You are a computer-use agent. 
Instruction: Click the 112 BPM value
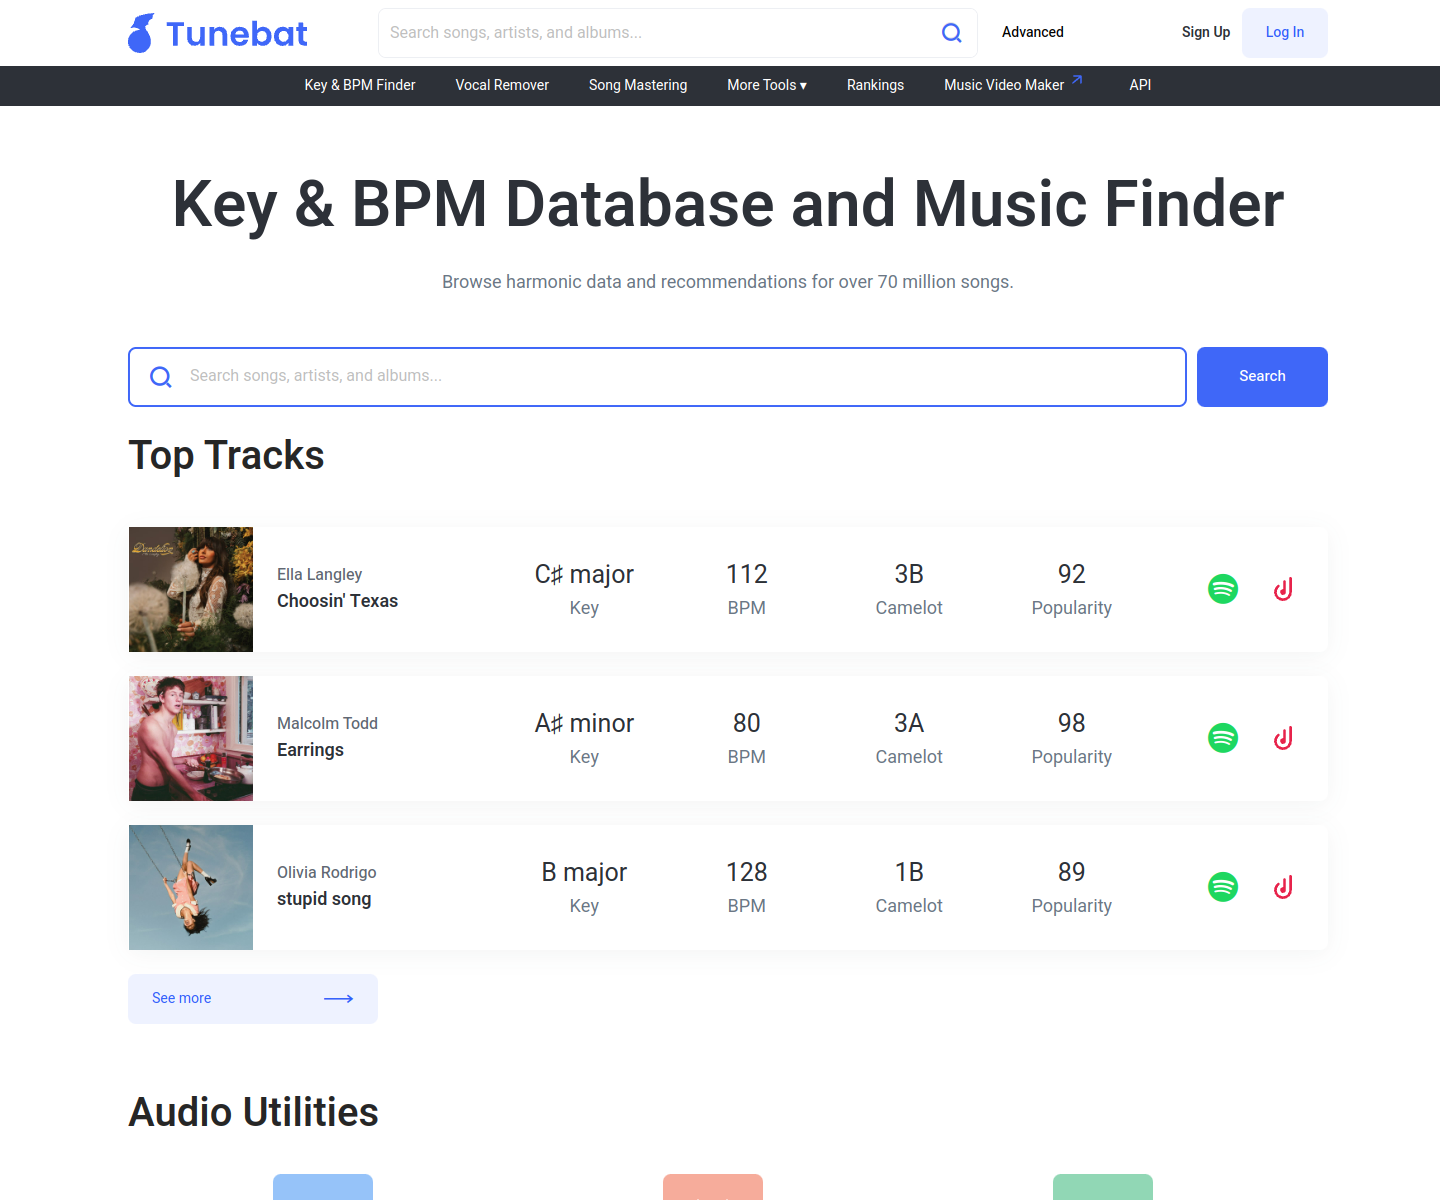[747, 574]
